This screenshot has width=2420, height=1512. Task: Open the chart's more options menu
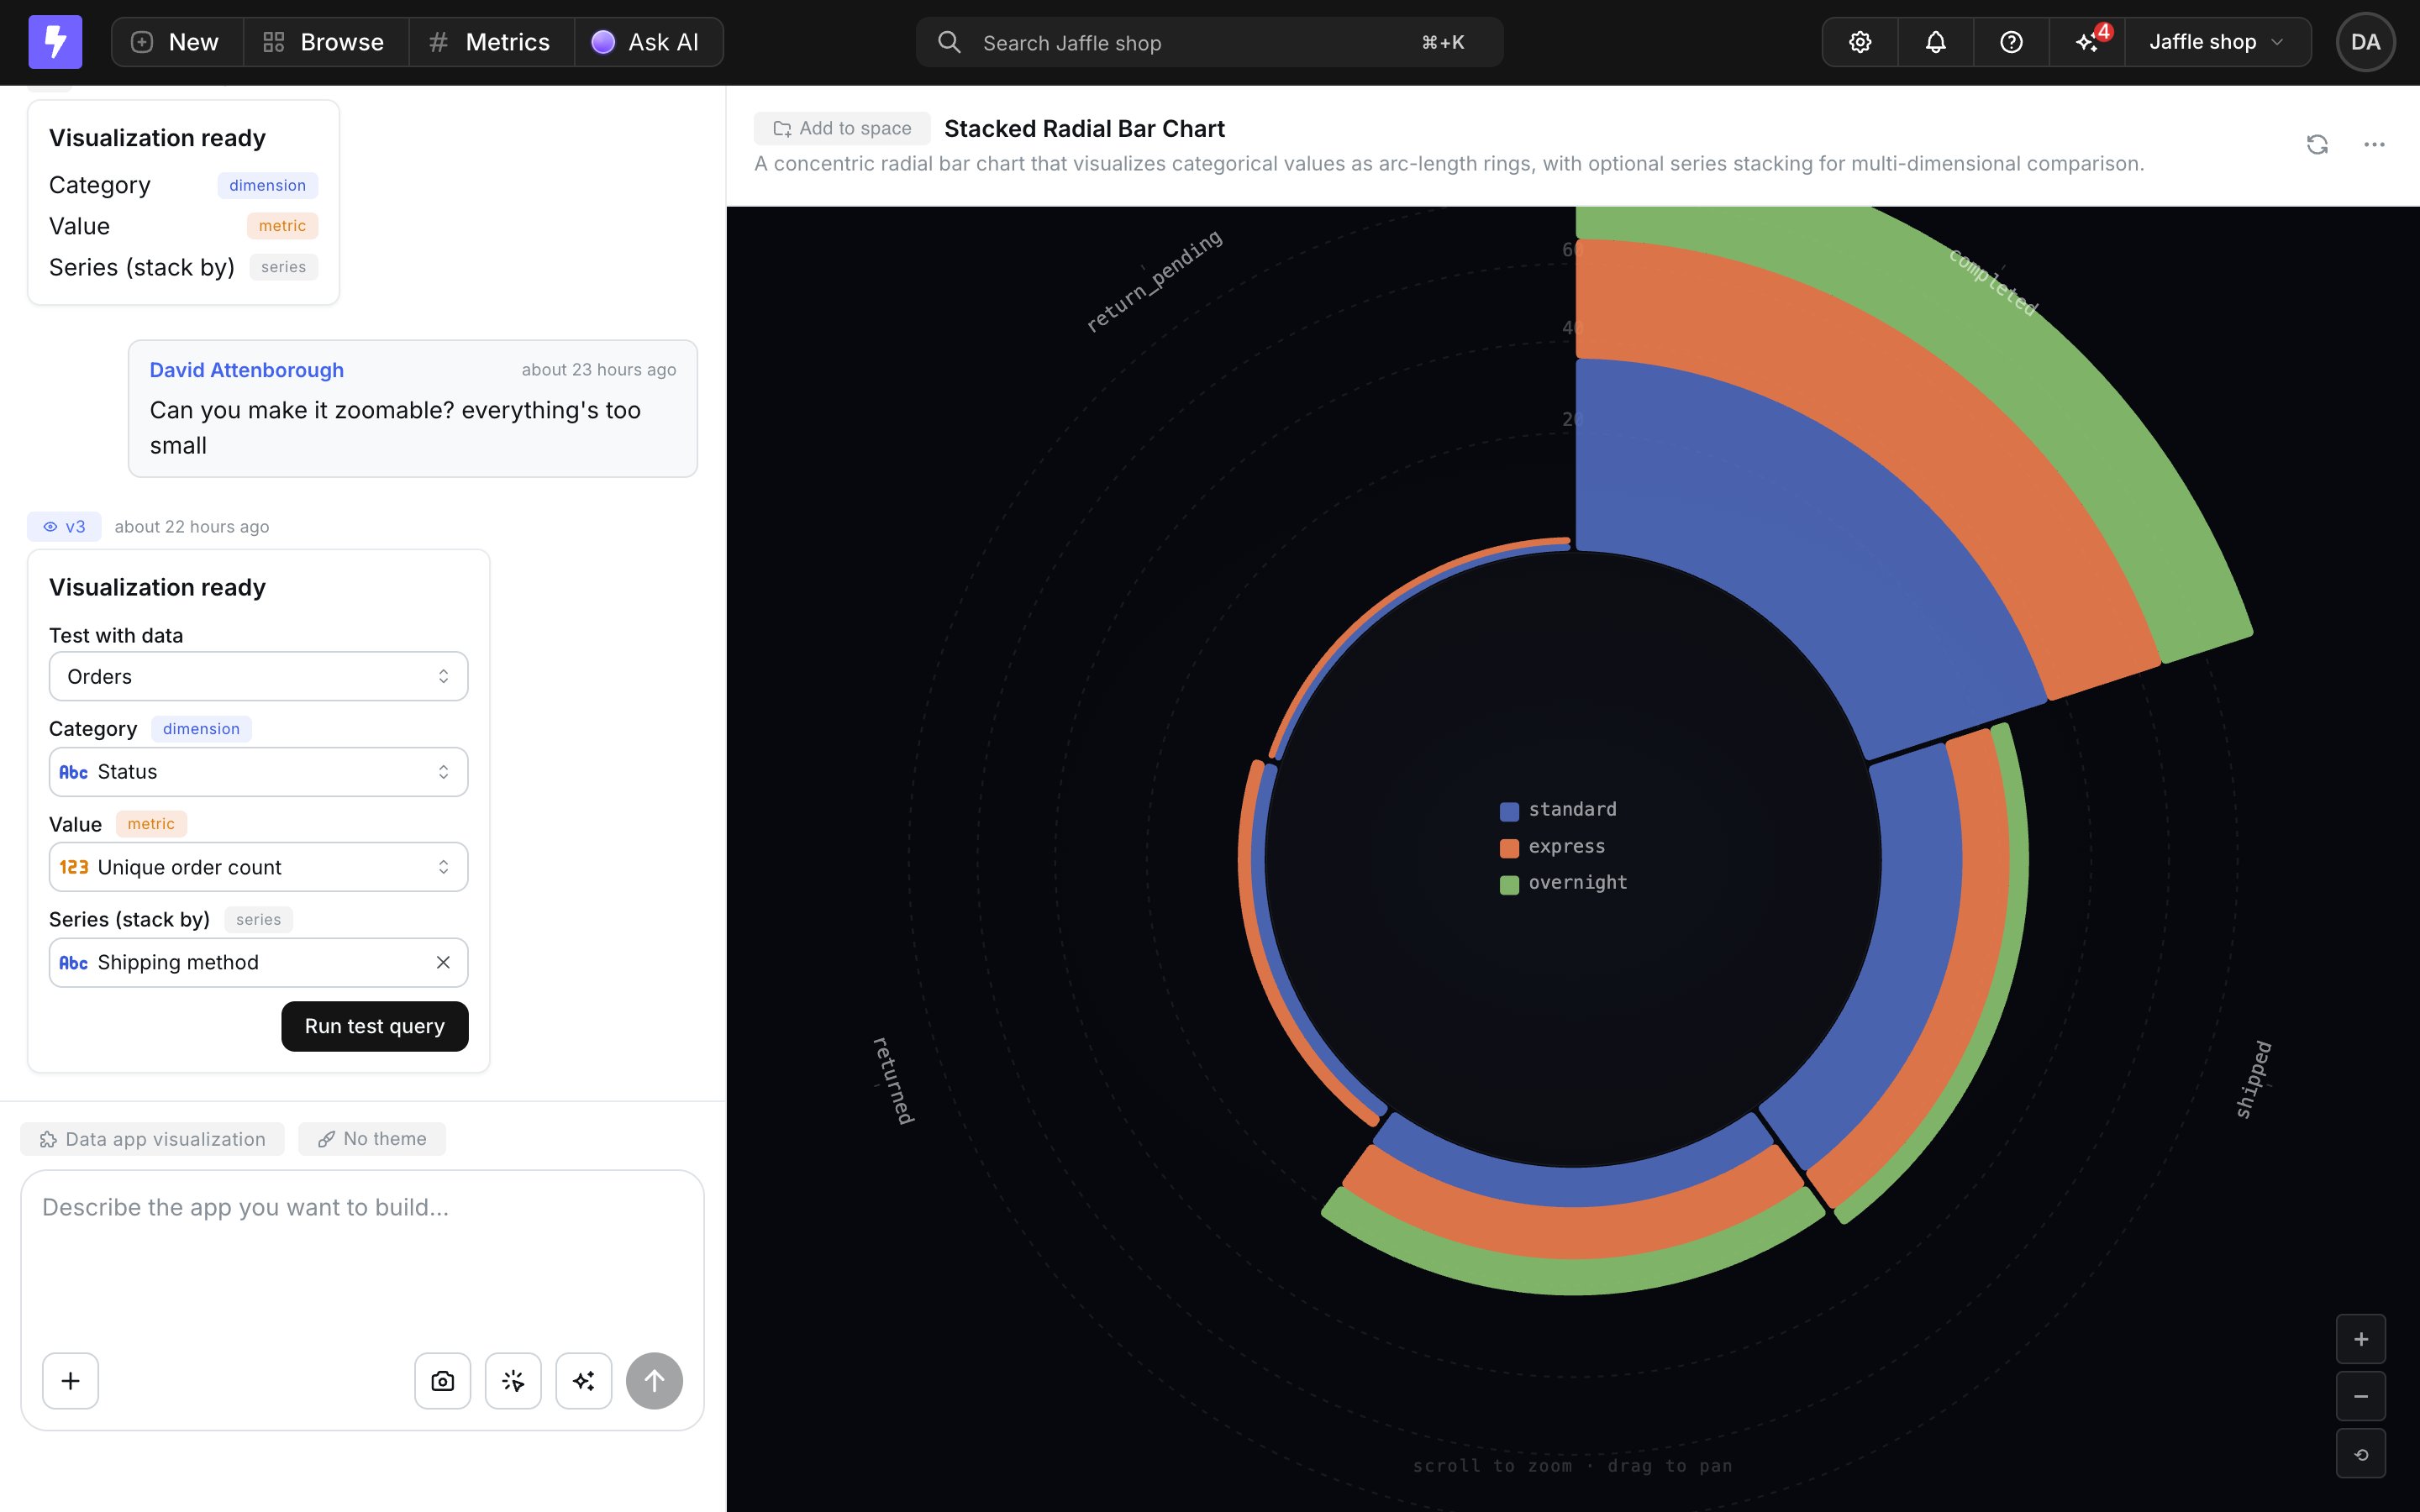(x=2374, y=144)
